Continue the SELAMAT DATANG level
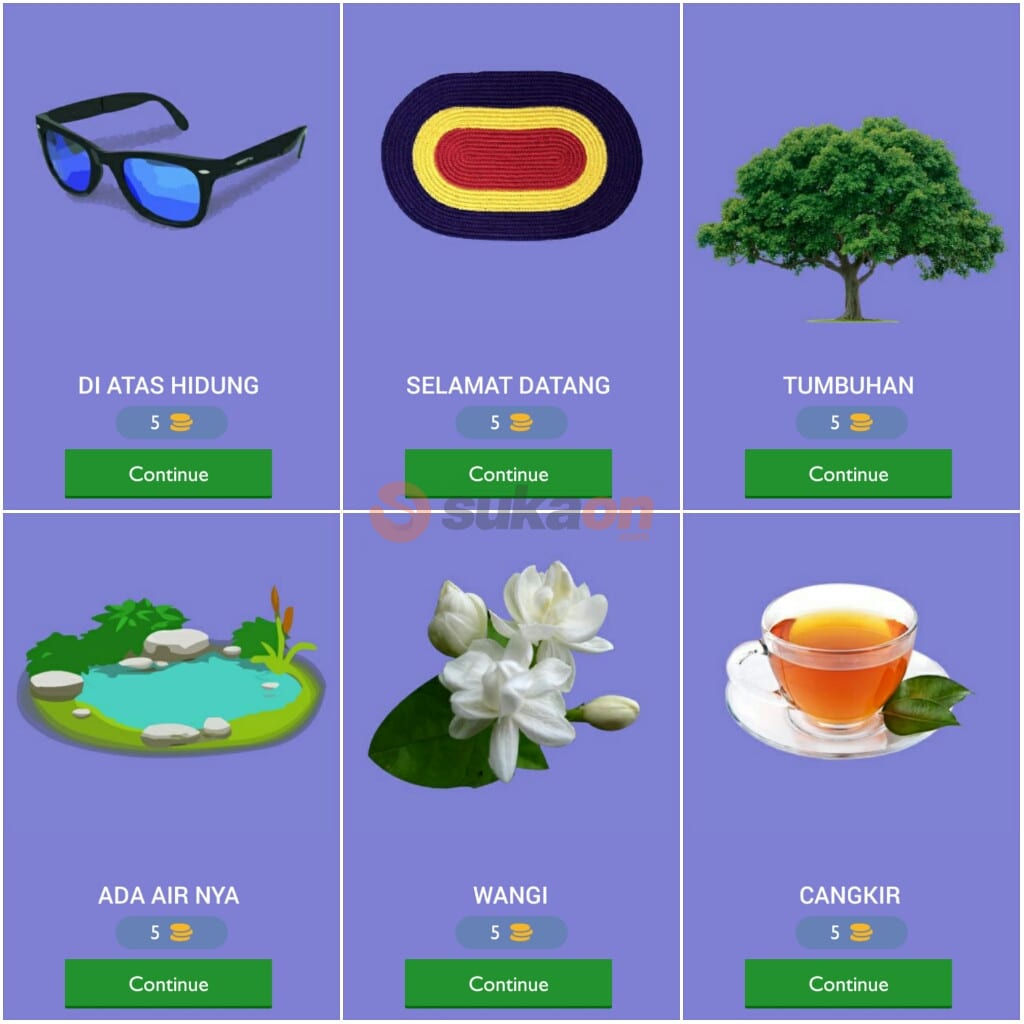 (x=508, y=473)
